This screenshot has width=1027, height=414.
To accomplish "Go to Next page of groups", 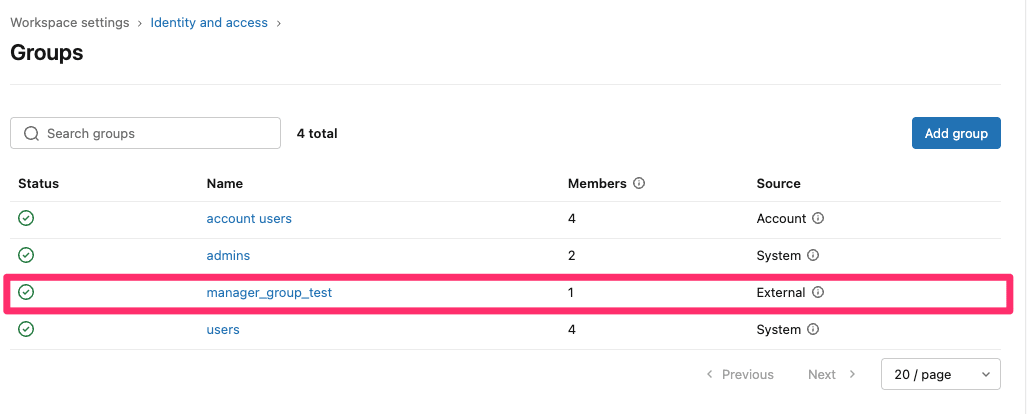I will point(832,375).
